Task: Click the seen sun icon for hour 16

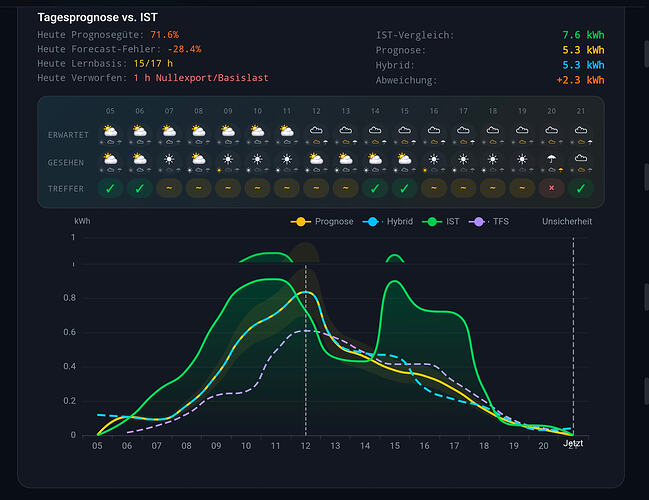Action: point(434,159)
